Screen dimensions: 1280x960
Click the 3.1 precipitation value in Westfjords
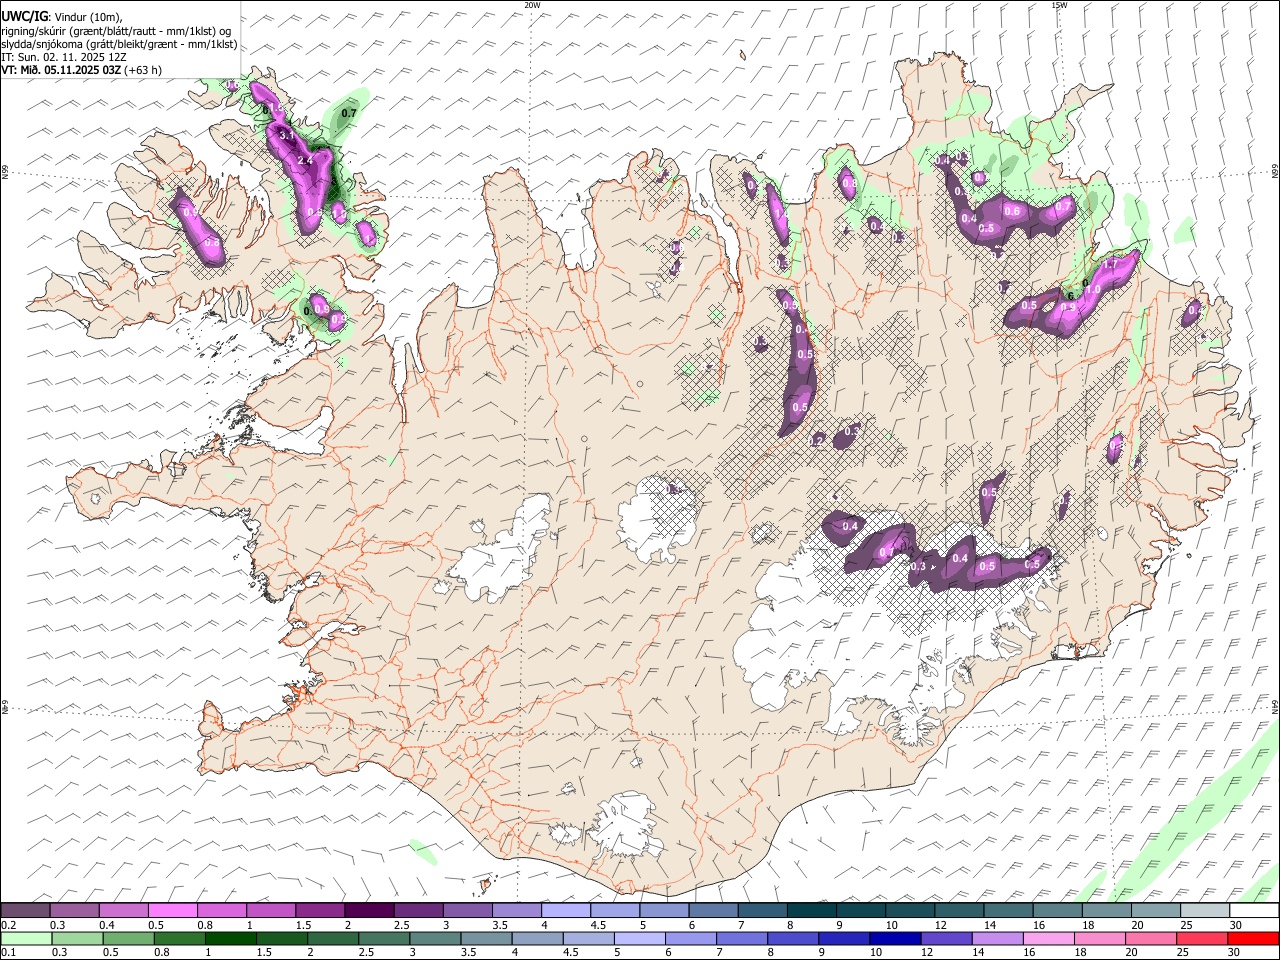(x=285, y=135)
